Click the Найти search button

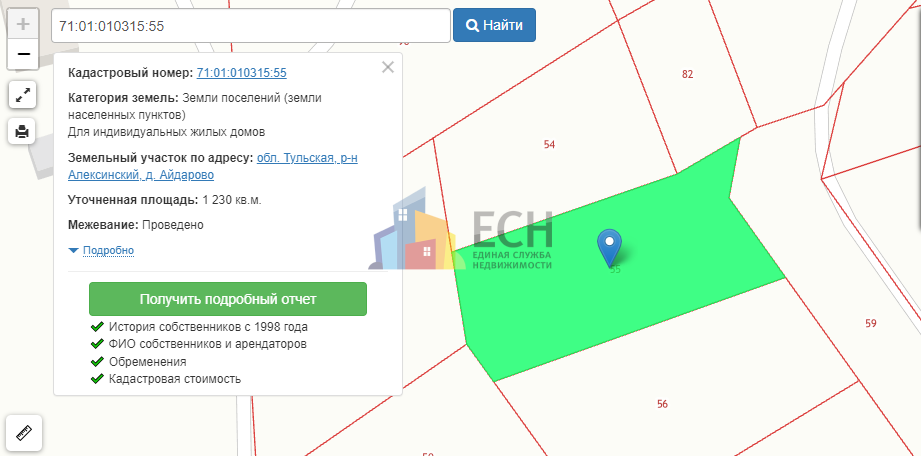[494, 25]
